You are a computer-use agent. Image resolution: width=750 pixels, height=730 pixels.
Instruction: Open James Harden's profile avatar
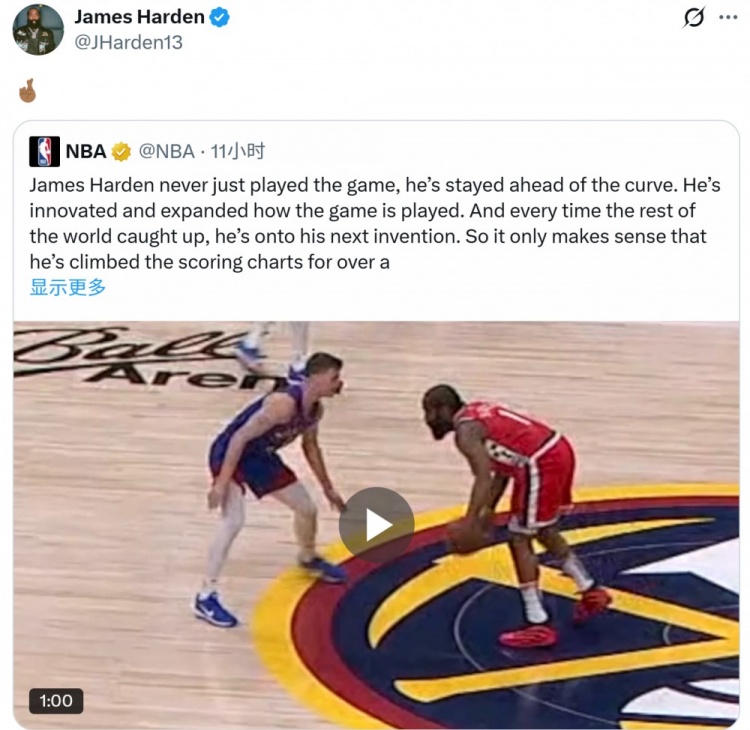(38, 30)
